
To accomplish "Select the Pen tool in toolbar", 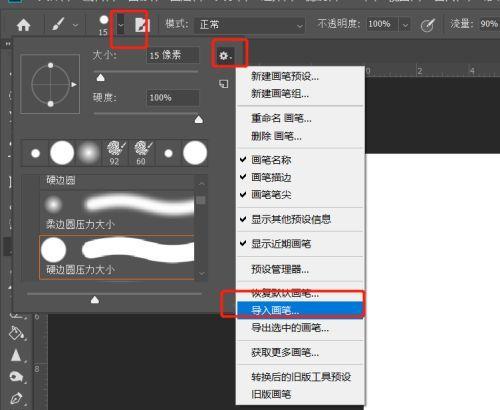I will 16,398.
